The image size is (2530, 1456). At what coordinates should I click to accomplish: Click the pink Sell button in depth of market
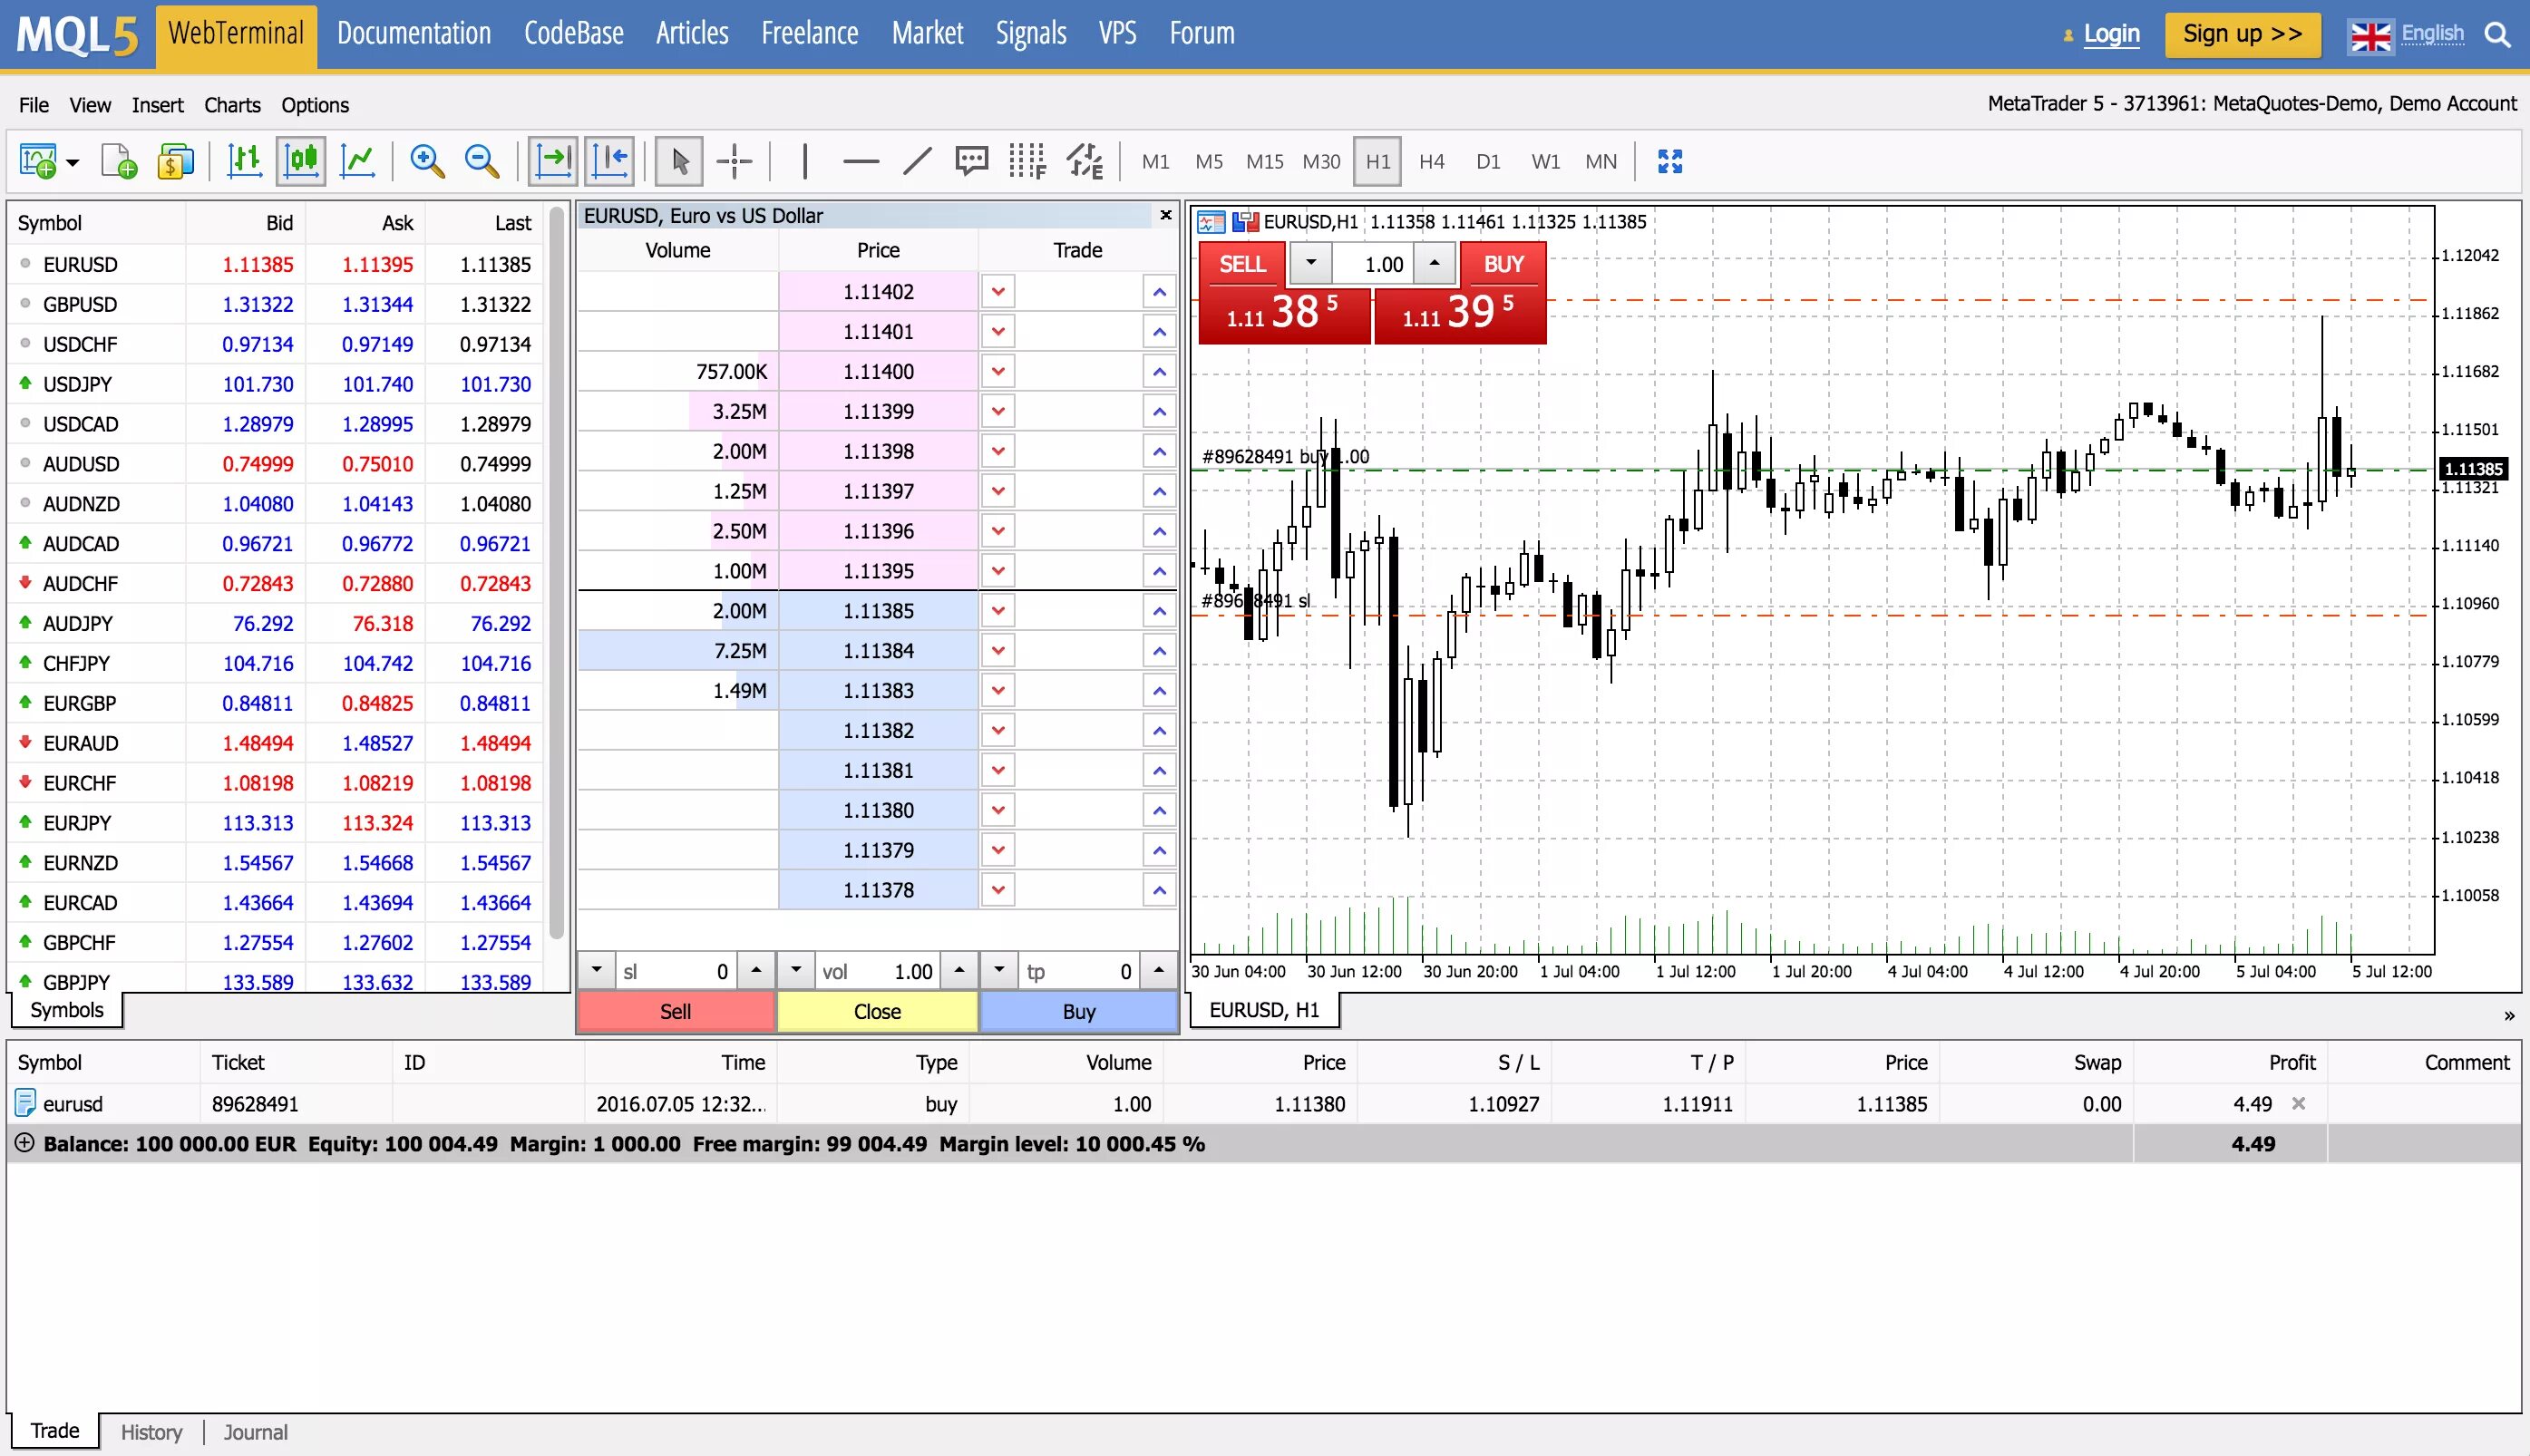675,1011
